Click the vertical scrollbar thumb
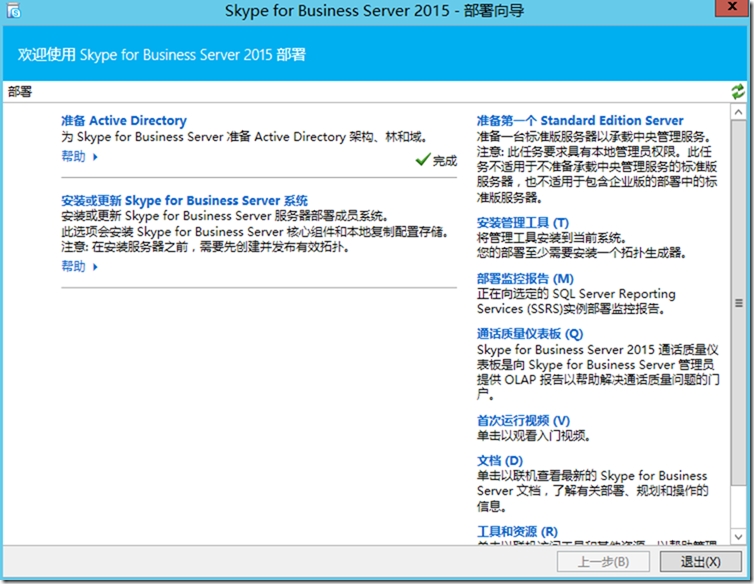The image size is (754, 584). tap(739, 303)
